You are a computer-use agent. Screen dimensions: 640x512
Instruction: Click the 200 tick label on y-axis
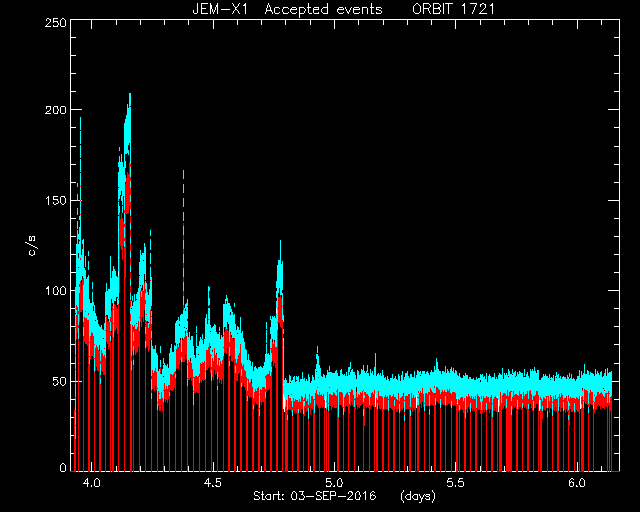[55, 110]
